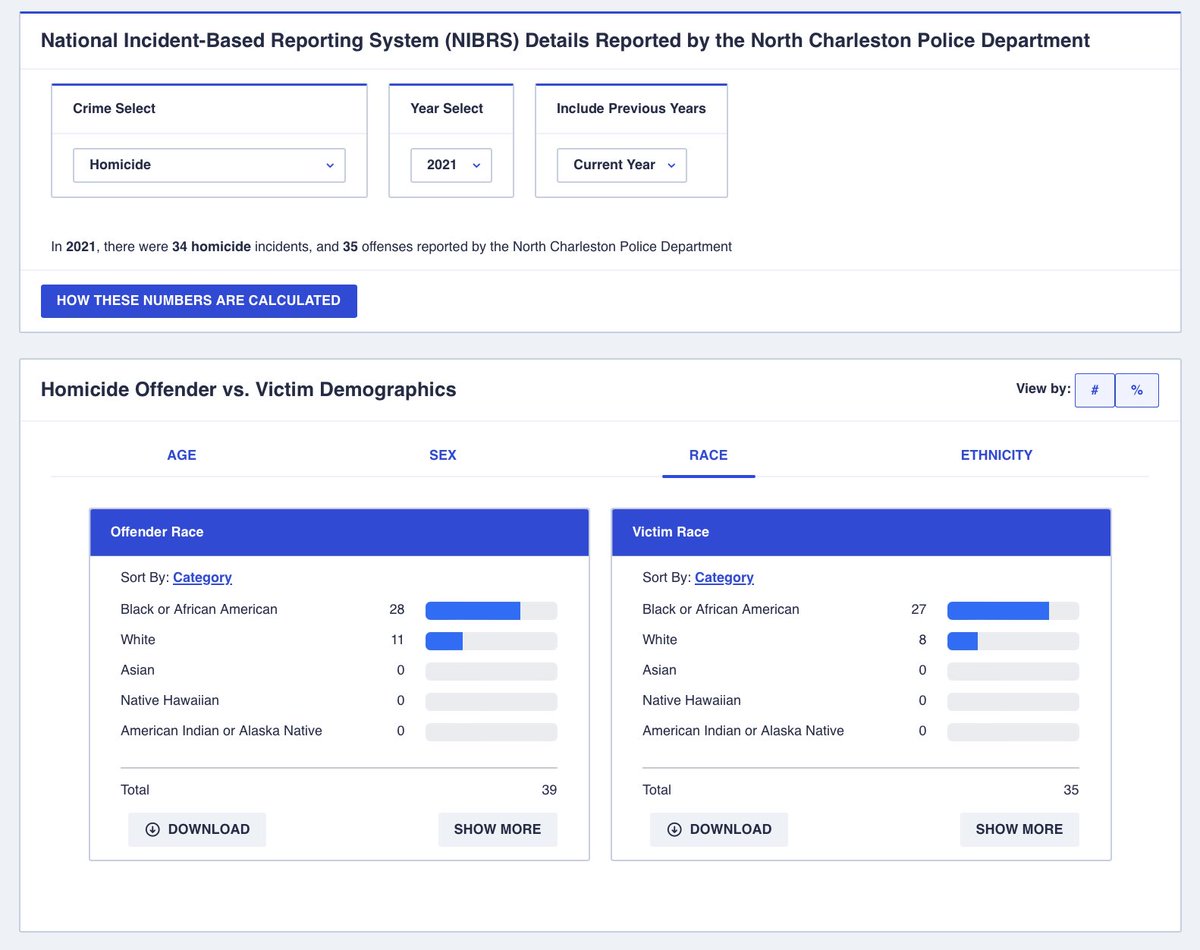Image resolution: width=1200 pixels, height=950 pixels.
Task: Switch view to number (#) mode
Action: coord(1095,390)
